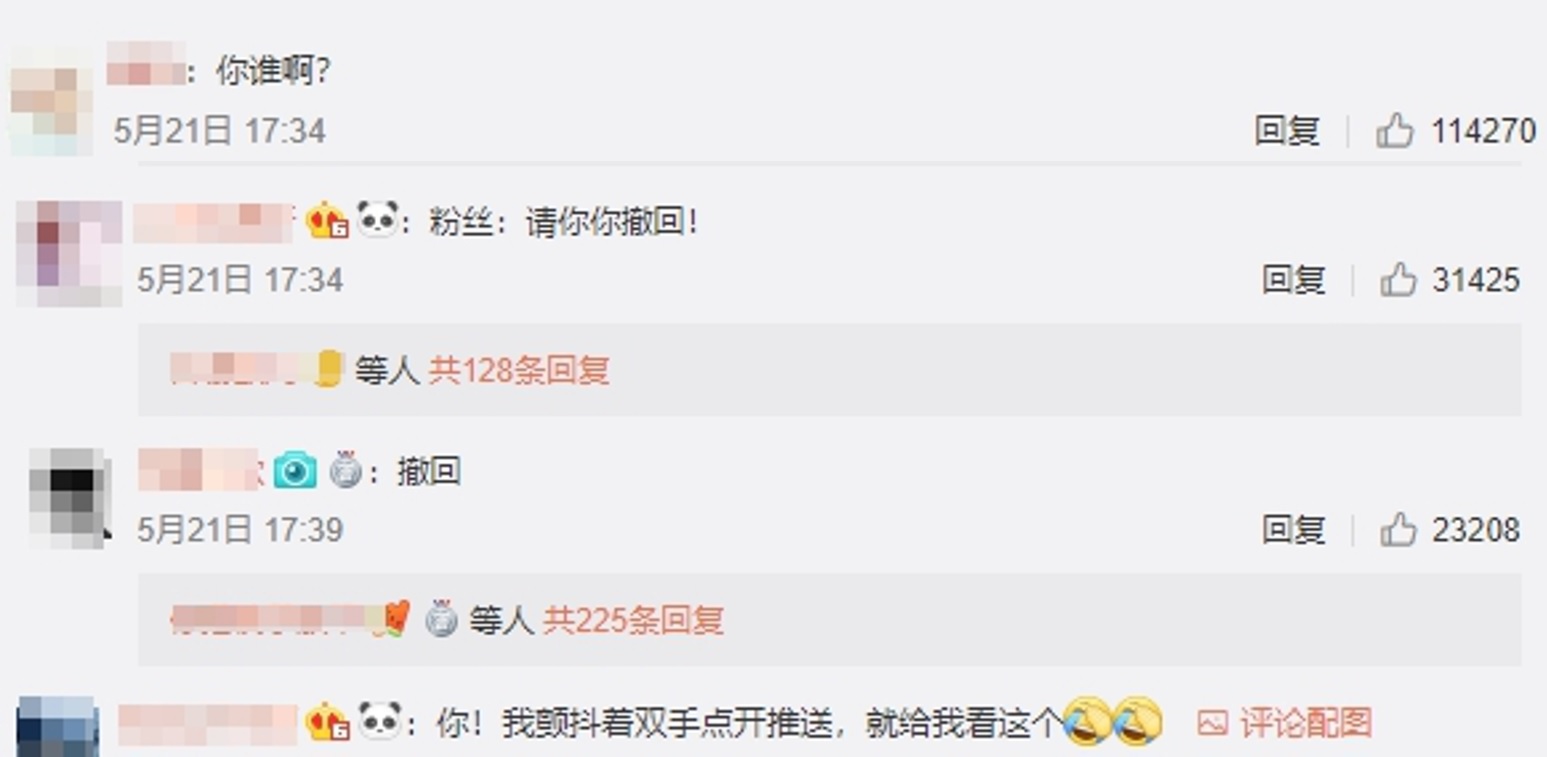Click thumbs-up icon showing 23208 likes
This screenshot has width=1547, height=757.
tap(1399, 530)
